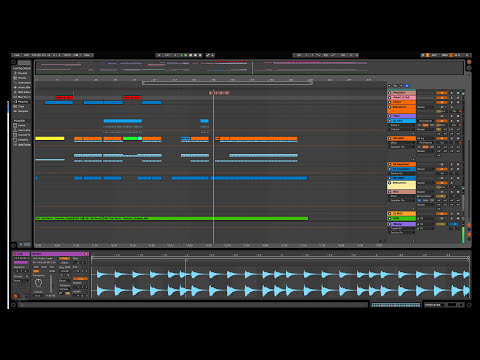Click the project overview minimap
480x360 pixels.
(249, 67)
